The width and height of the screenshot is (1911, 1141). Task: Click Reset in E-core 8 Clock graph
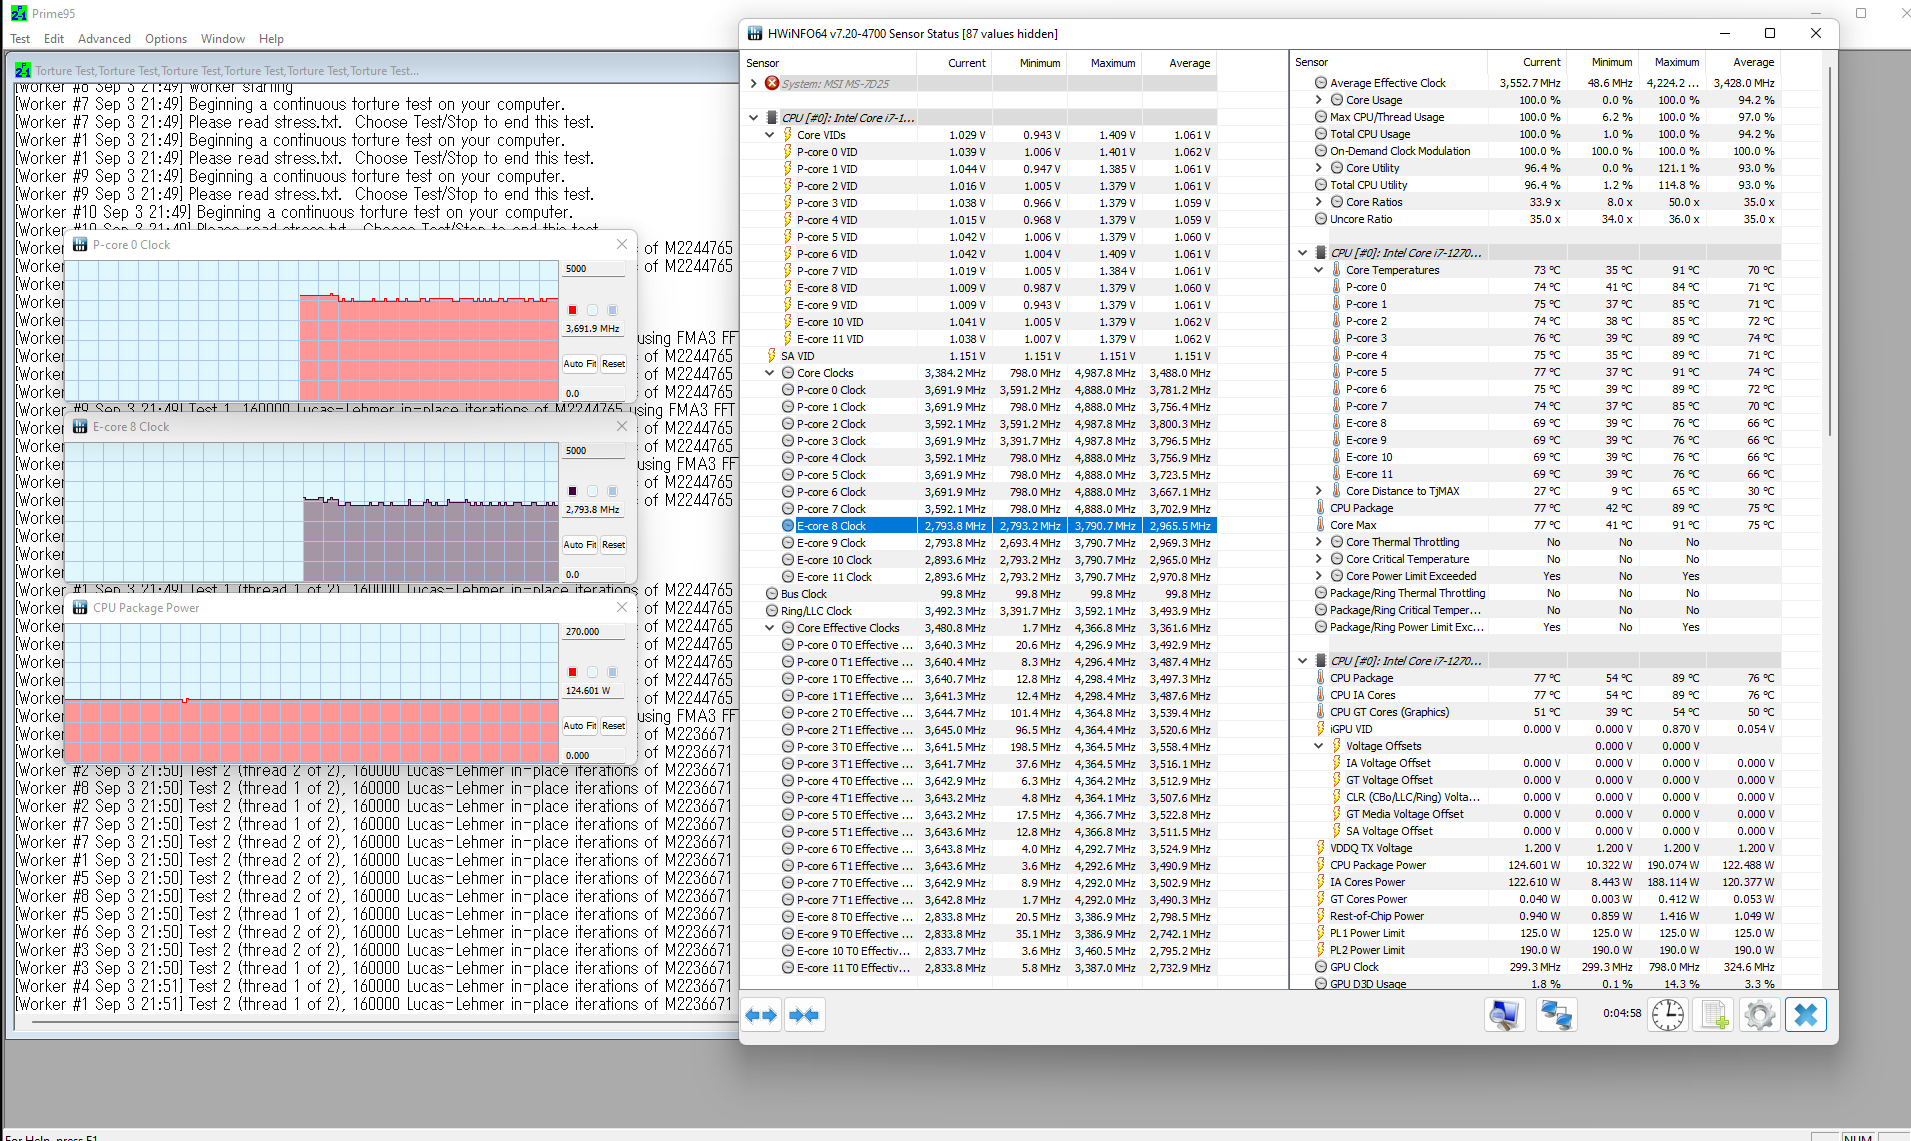[x=613, y=545]
